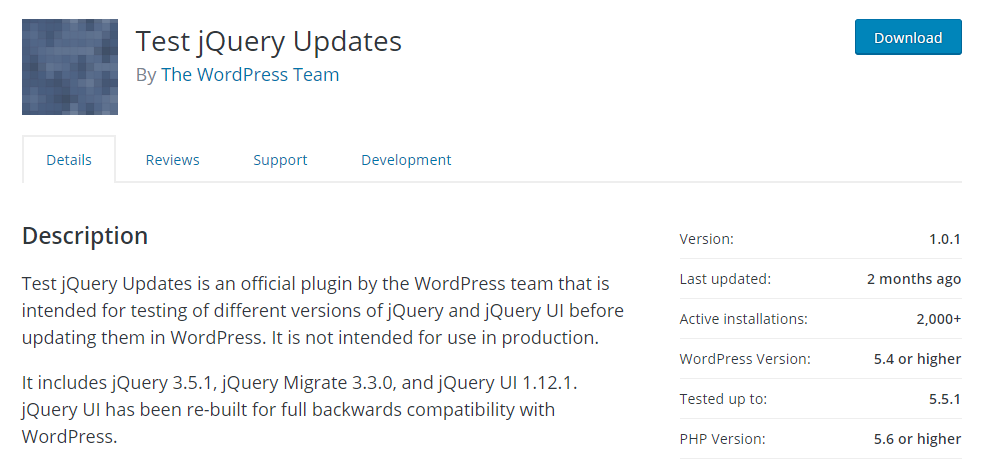Click the PHP Version label
This screenshot has height=462, width=994.
[x=723, y=439]
